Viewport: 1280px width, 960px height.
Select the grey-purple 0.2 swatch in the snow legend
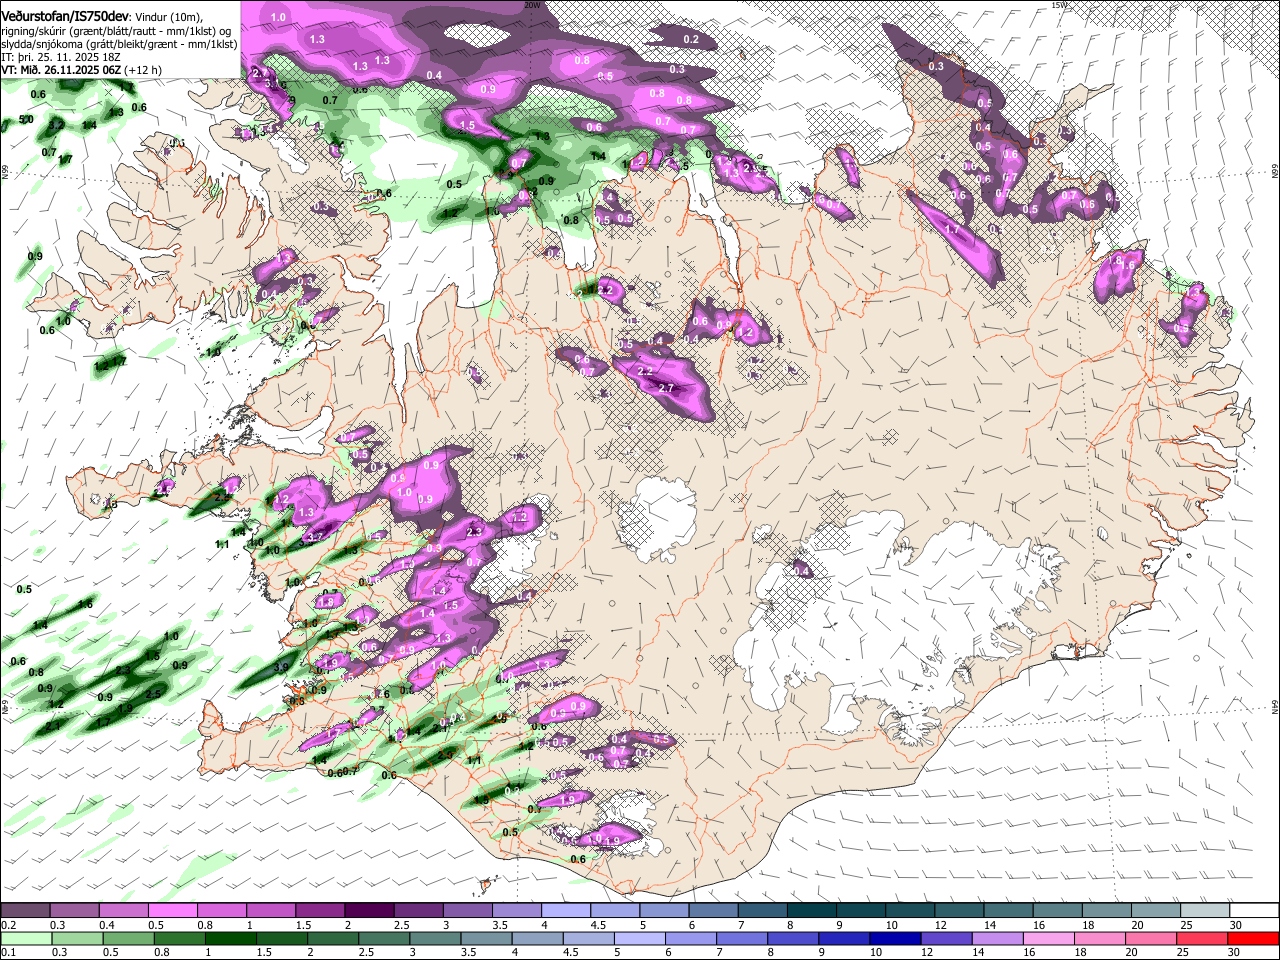point(25,911)
